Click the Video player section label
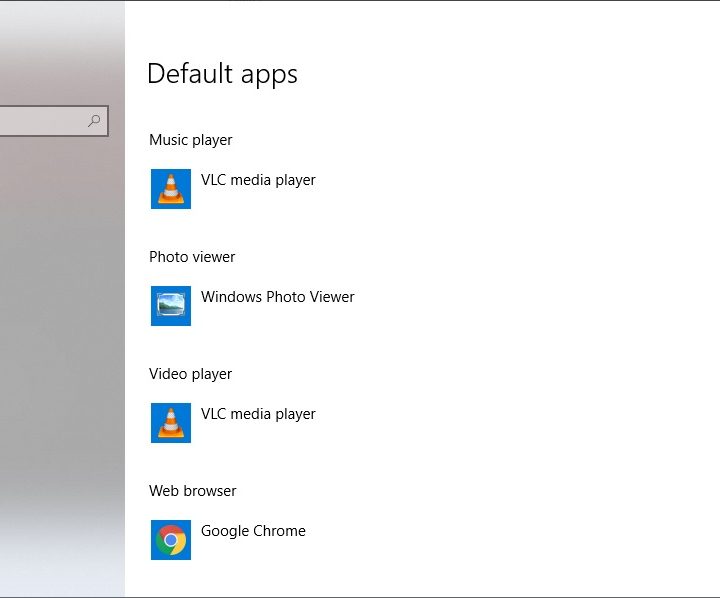Screen dimensions: 720x598 click(190, 374)
